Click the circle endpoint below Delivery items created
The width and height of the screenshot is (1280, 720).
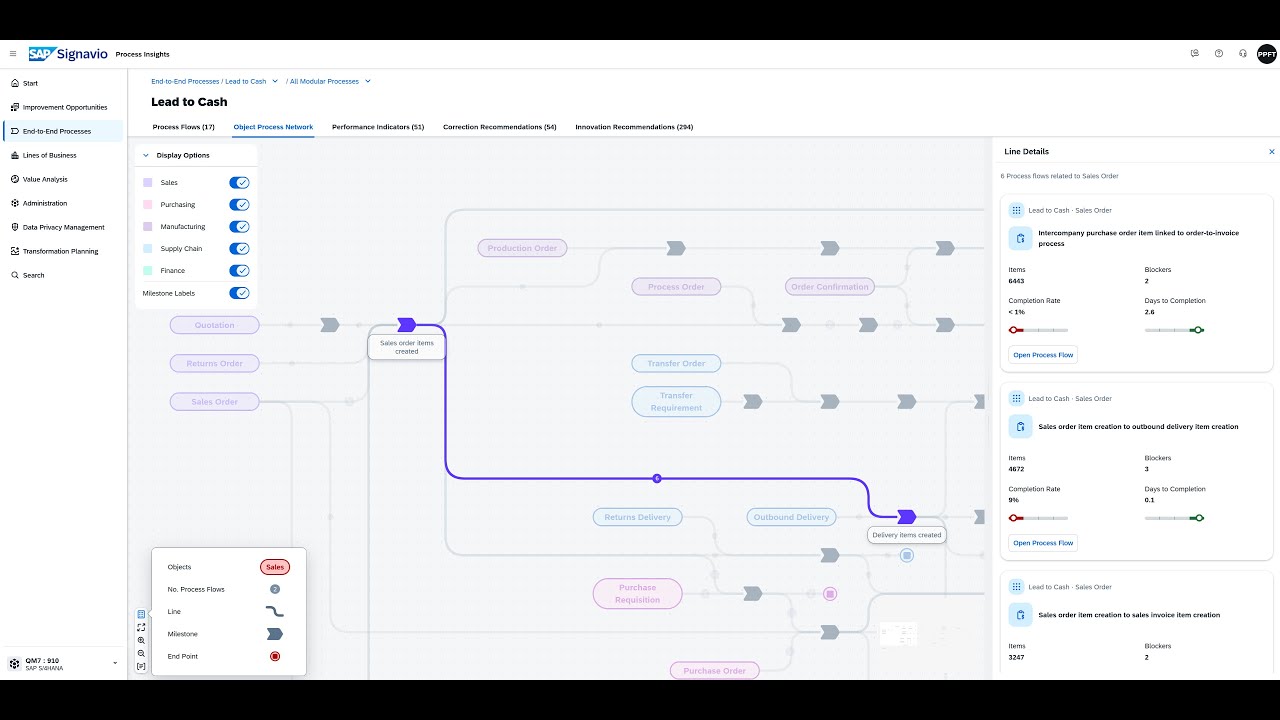(x=906, y=555)
